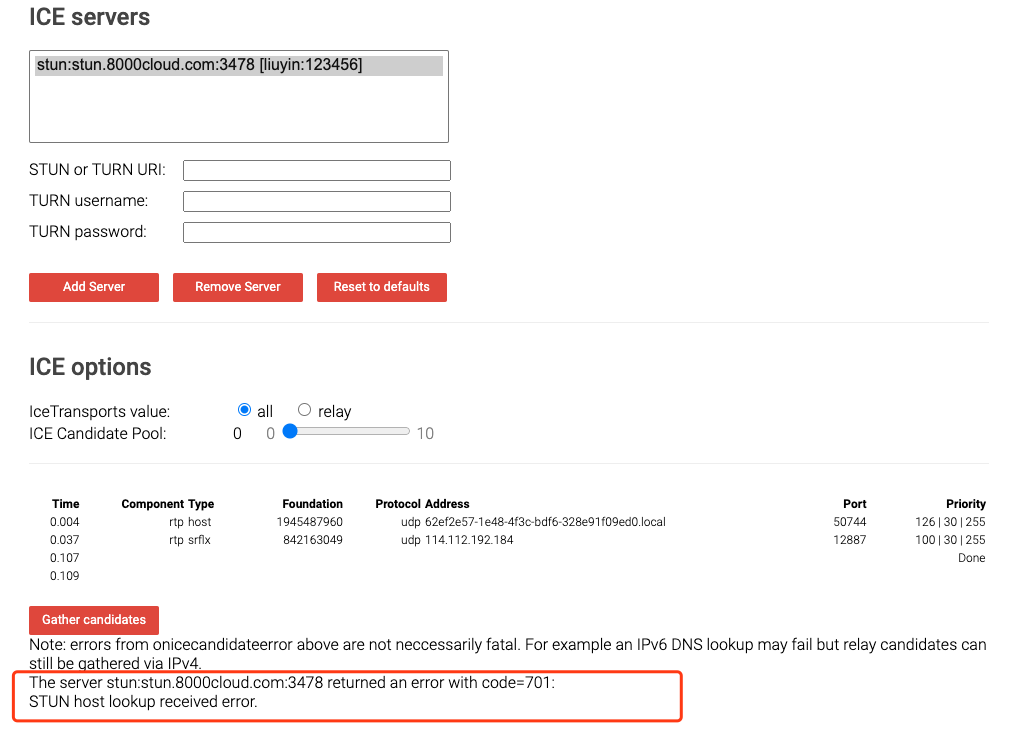The image size is (1026, 733).
Task: Select the 'relay' IceTransports radio button
Action: (x=304, y=410)
